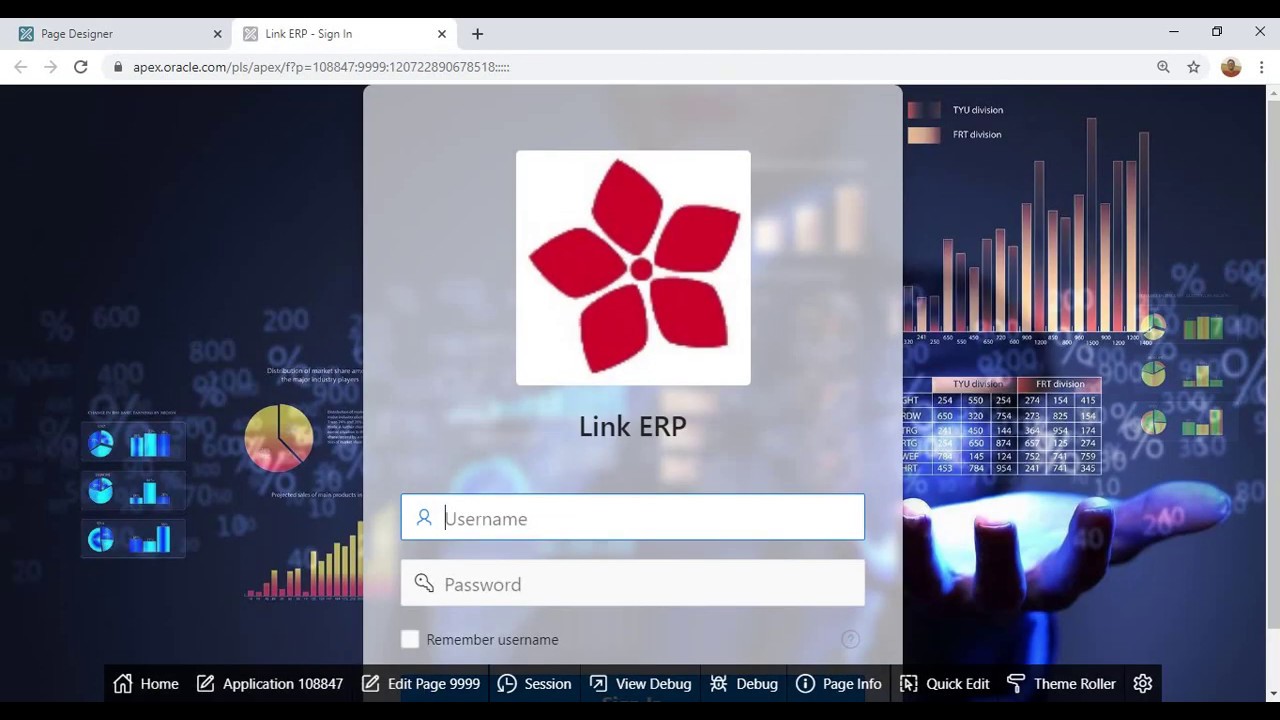Close the Page Designer tab
The width and height of the screenshot is (1280, 720).
click(217, 34)
